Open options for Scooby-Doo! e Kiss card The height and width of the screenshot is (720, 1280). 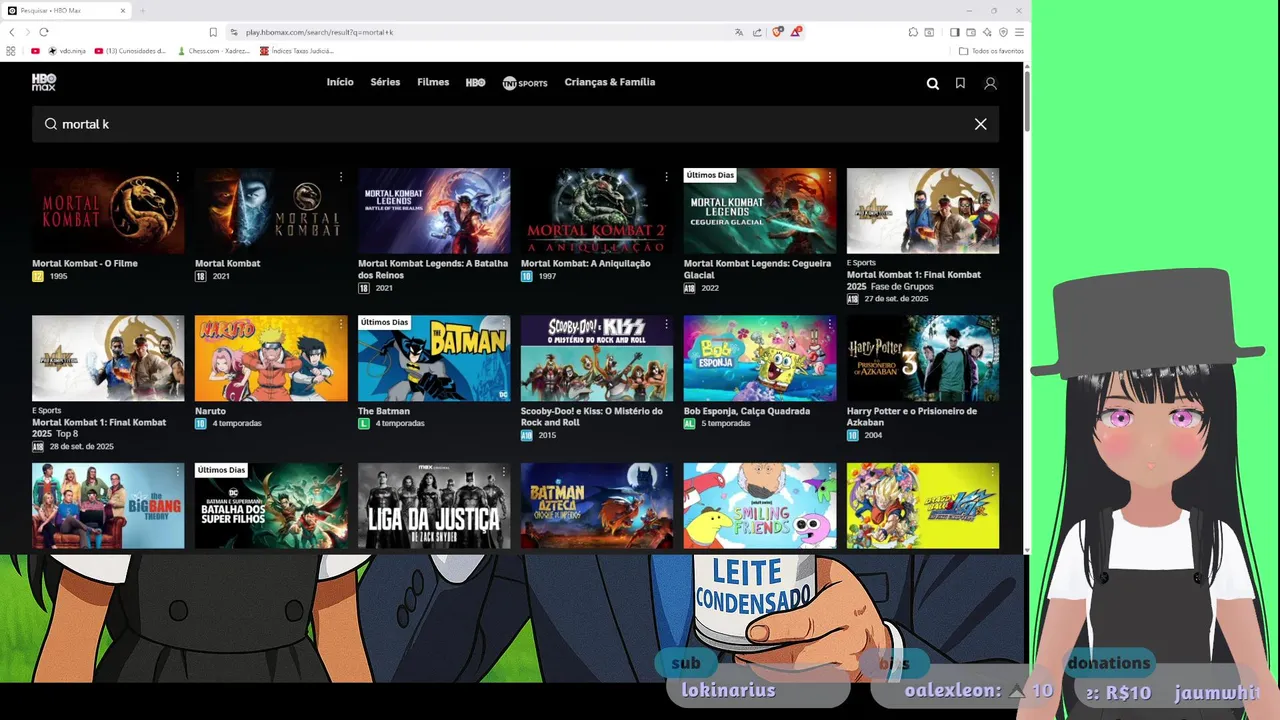[667, 325]
